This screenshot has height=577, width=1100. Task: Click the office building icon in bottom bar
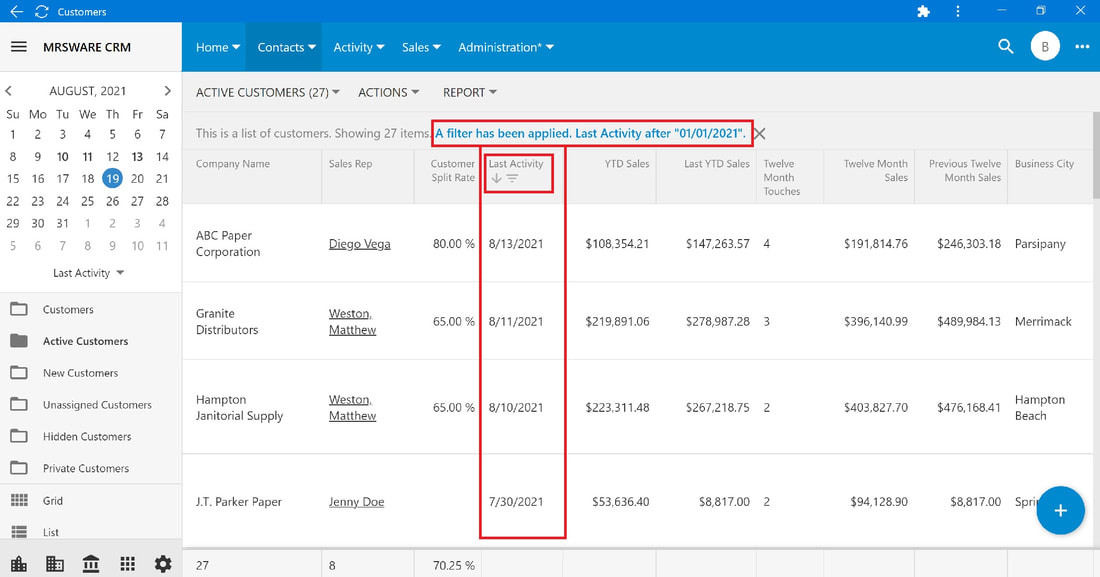[55, 563]
